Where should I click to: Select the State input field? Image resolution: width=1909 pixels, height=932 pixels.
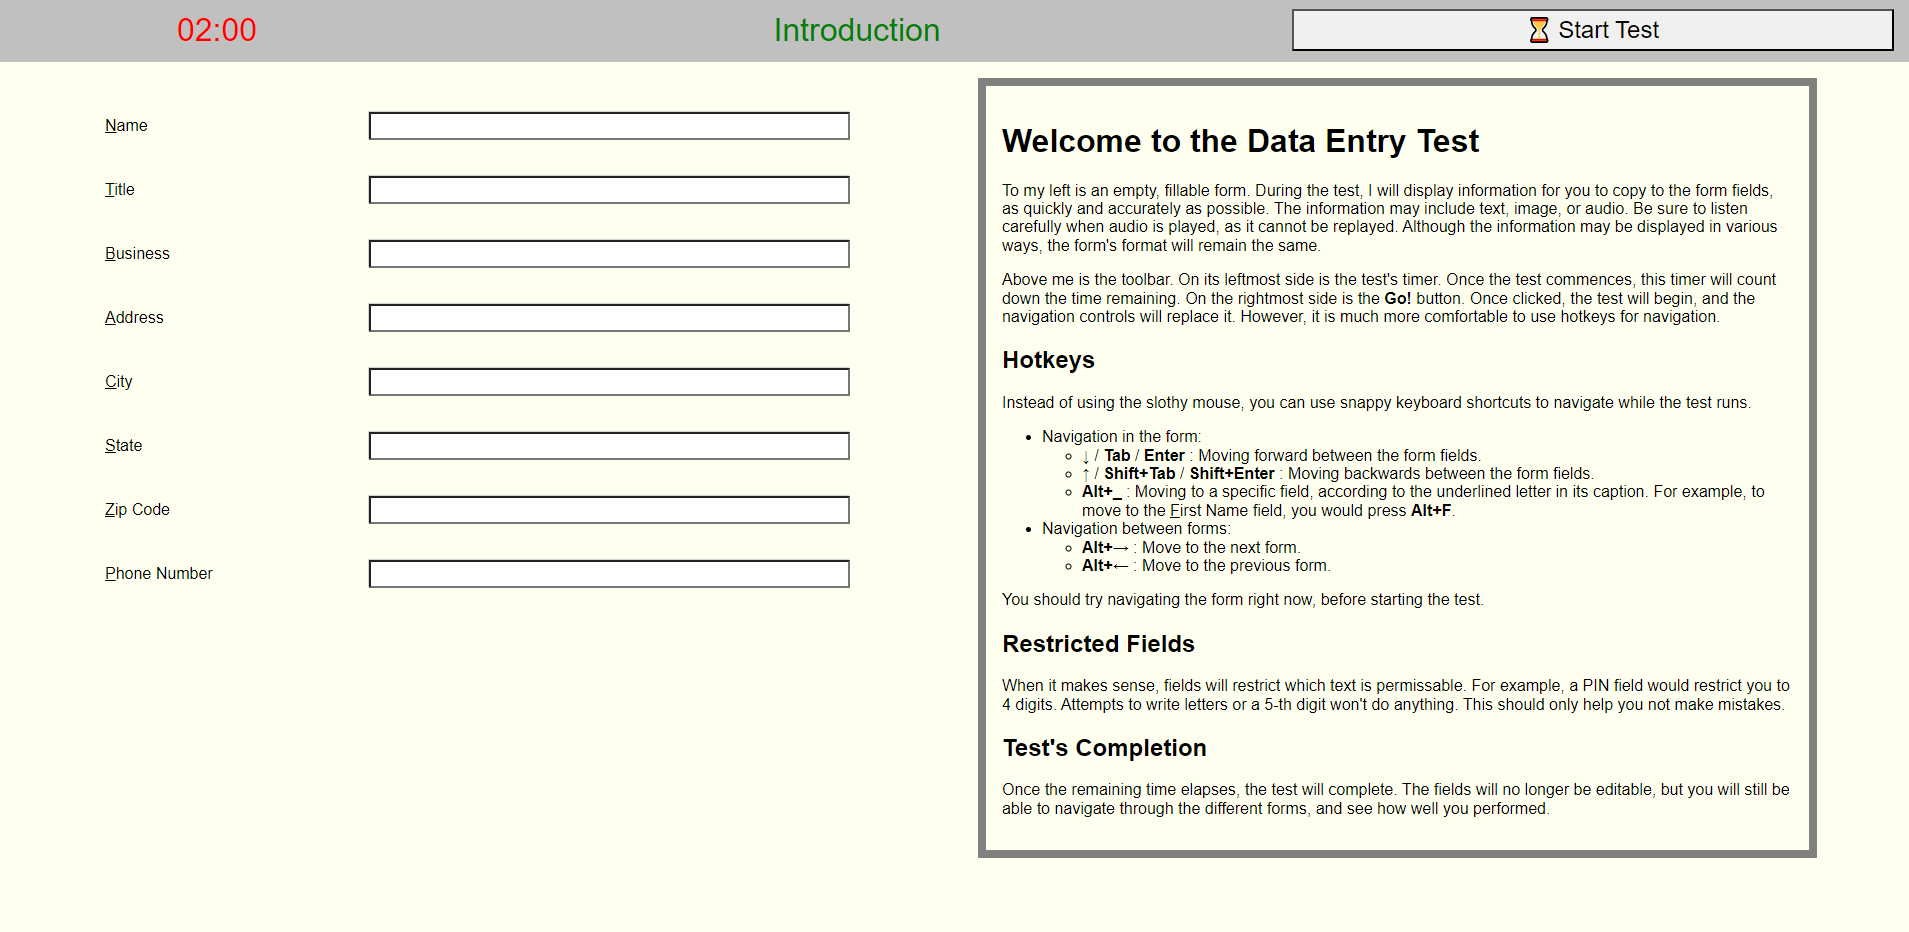[x=608, y=445]
